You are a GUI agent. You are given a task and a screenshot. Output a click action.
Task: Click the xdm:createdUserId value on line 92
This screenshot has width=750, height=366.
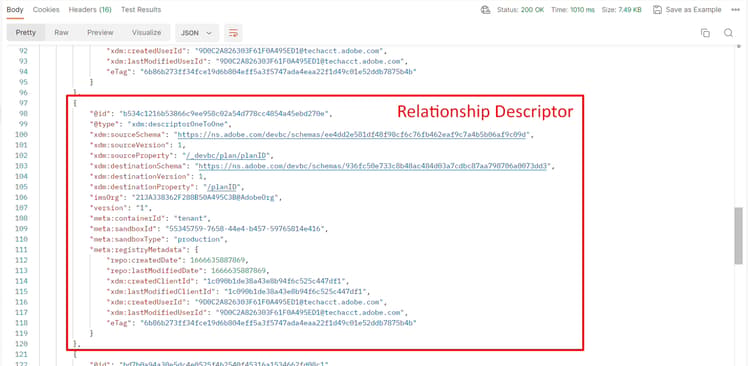(290, 50)
